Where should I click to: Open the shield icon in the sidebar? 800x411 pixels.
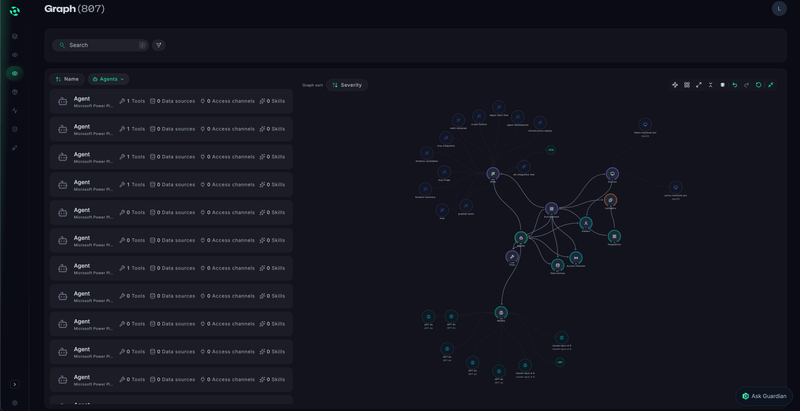pyautogui.click(x=15, y=130)
